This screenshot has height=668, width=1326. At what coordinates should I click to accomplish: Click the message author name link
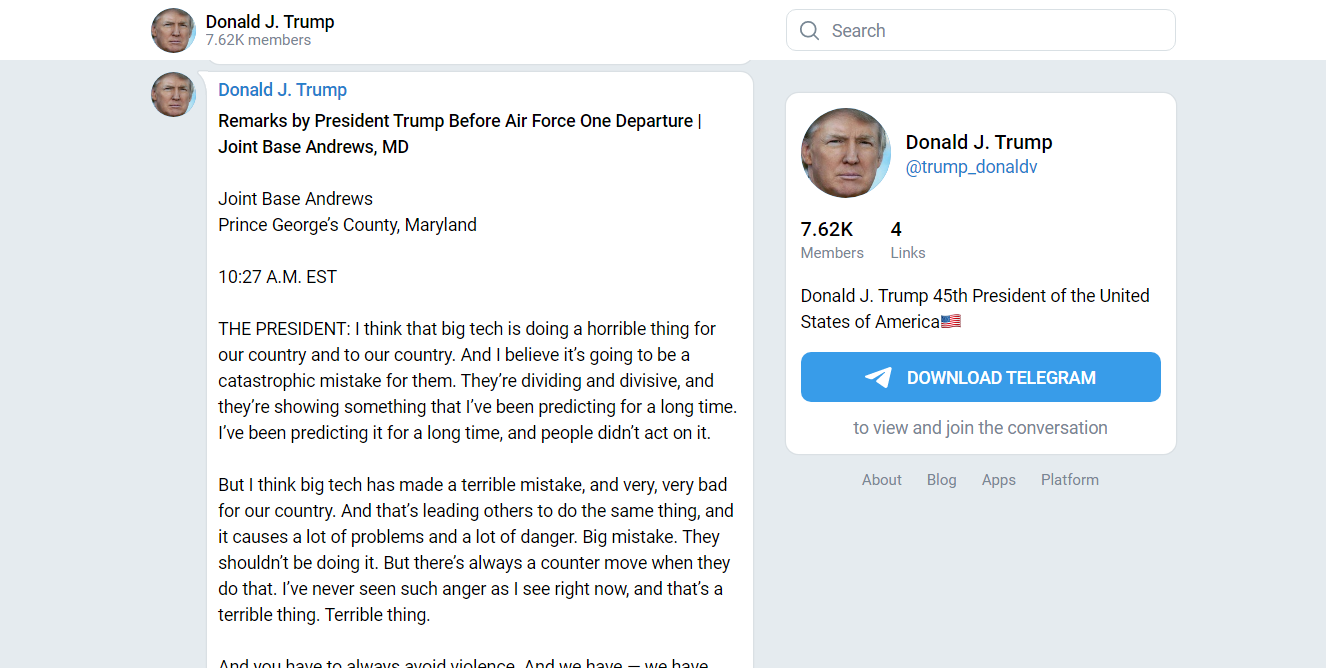pyautogui.click(x=282, y=90)
